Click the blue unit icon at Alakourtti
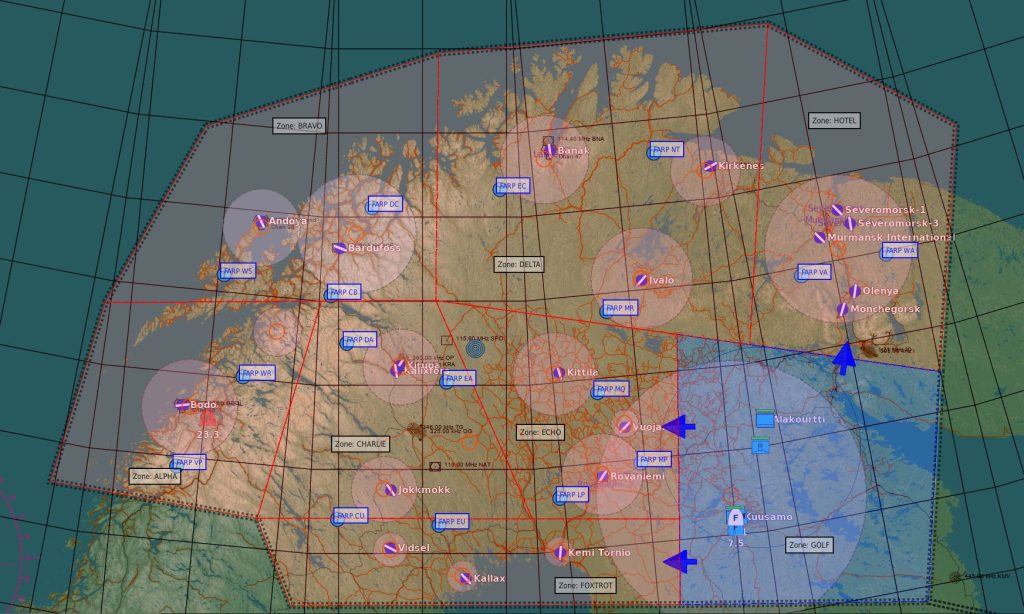The height and width of the screenshot is (614, 1024). tap(765, 420)
